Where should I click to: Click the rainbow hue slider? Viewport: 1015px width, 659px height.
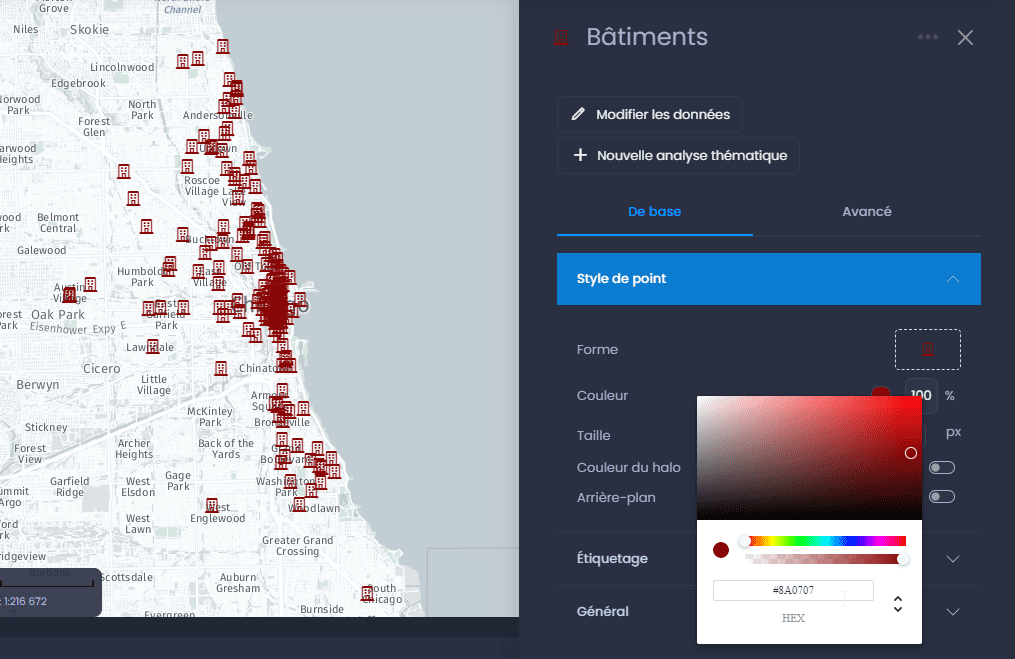825,541
